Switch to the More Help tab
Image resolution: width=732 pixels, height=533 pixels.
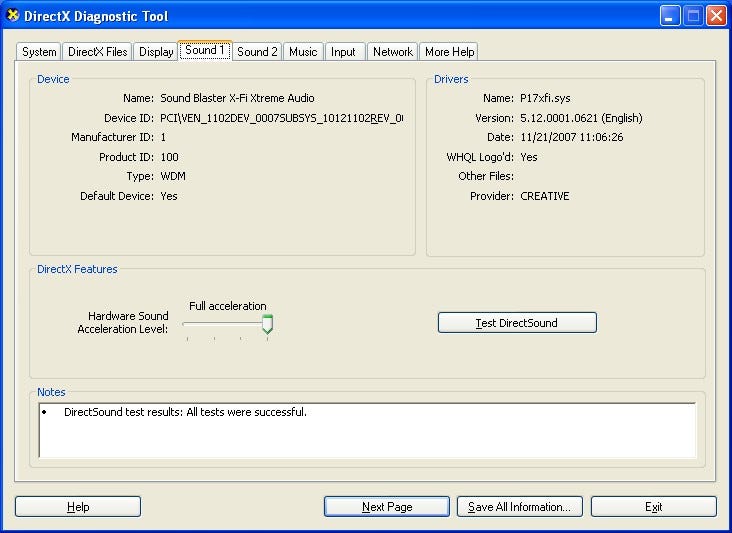pos(449,52)
